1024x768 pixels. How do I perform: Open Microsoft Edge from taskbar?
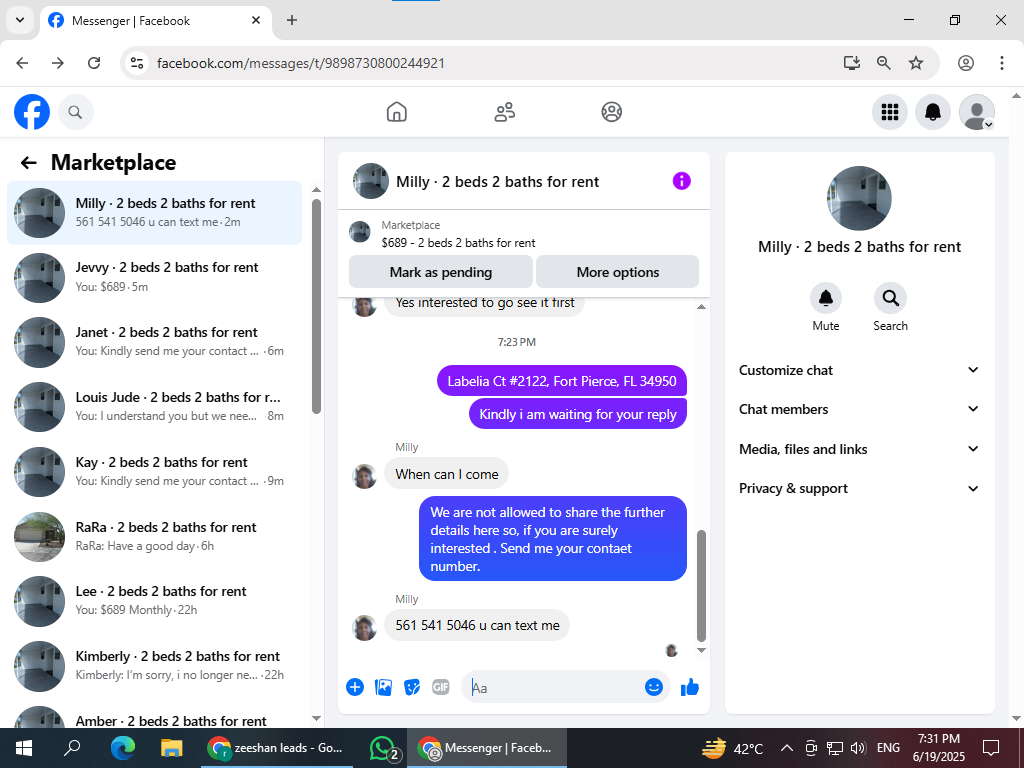pyautogui.click(x=122, y=748)
